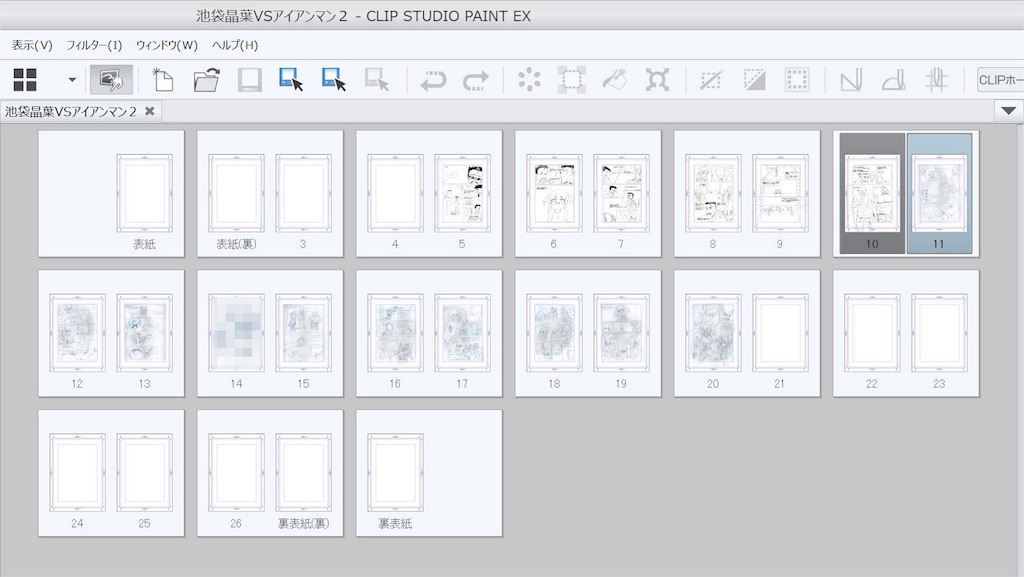1024x577 pixels.
Task: Click the Clear dotted circle icon
Action: pos(529,80)
